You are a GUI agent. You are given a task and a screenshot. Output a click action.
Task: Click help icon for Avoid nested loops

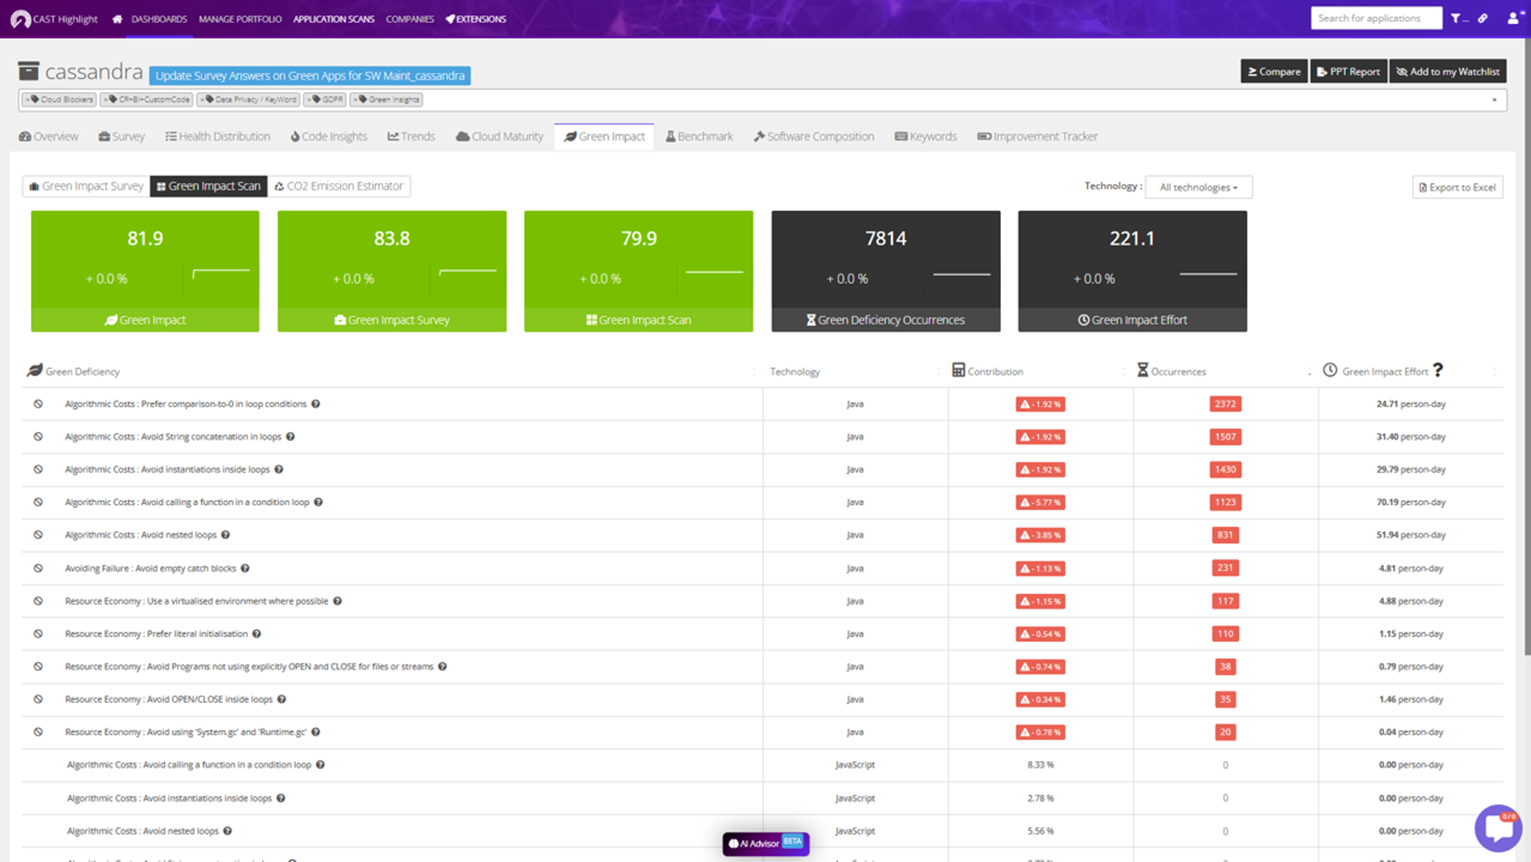click(226, 535)
